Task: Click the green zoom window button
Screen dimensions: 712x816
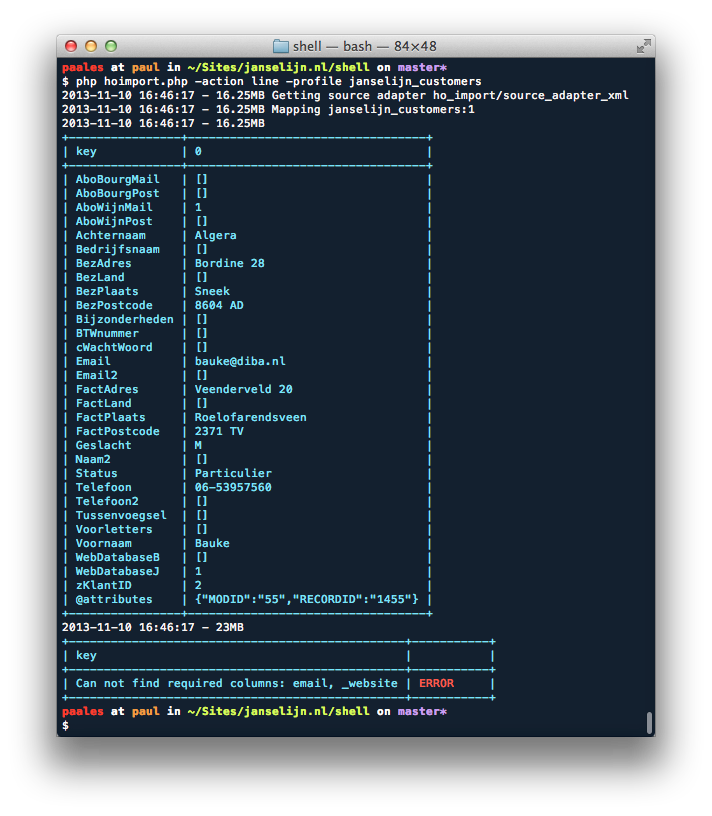Action: (x=111, y=46)
